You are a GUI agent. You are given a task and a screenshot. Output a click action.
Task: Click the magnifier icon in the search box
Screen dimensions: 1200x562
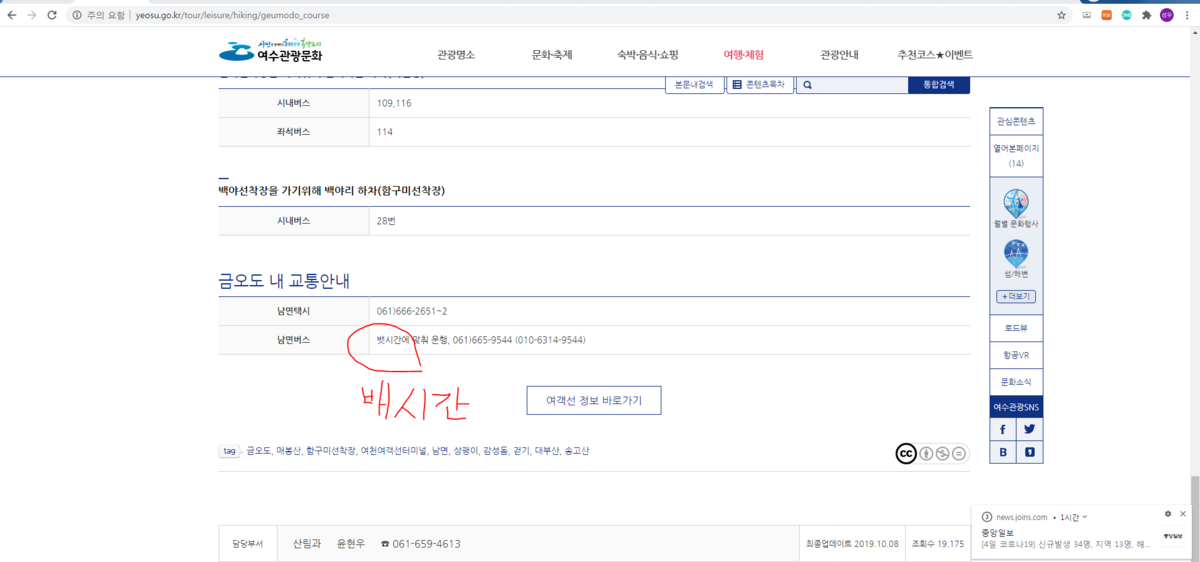click(x=807, y=86)
